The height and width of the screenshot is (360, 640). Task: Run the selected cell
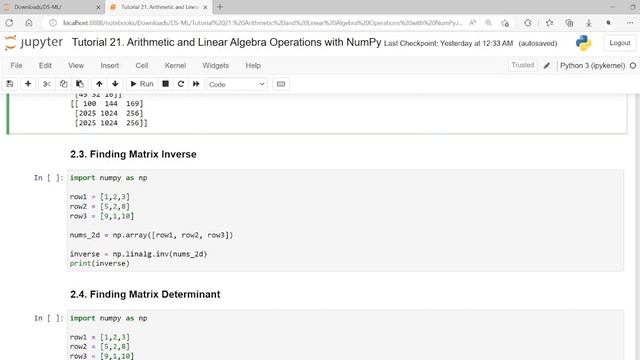pos(142,84)
